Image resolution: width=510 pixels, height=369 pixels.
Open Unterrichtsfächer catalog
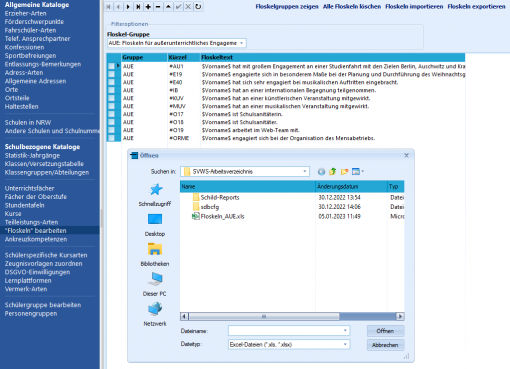point(30,188)
